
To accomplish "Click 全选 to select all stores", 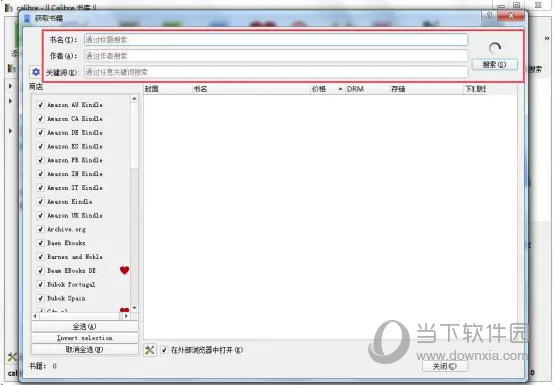I will coord(85,326).
